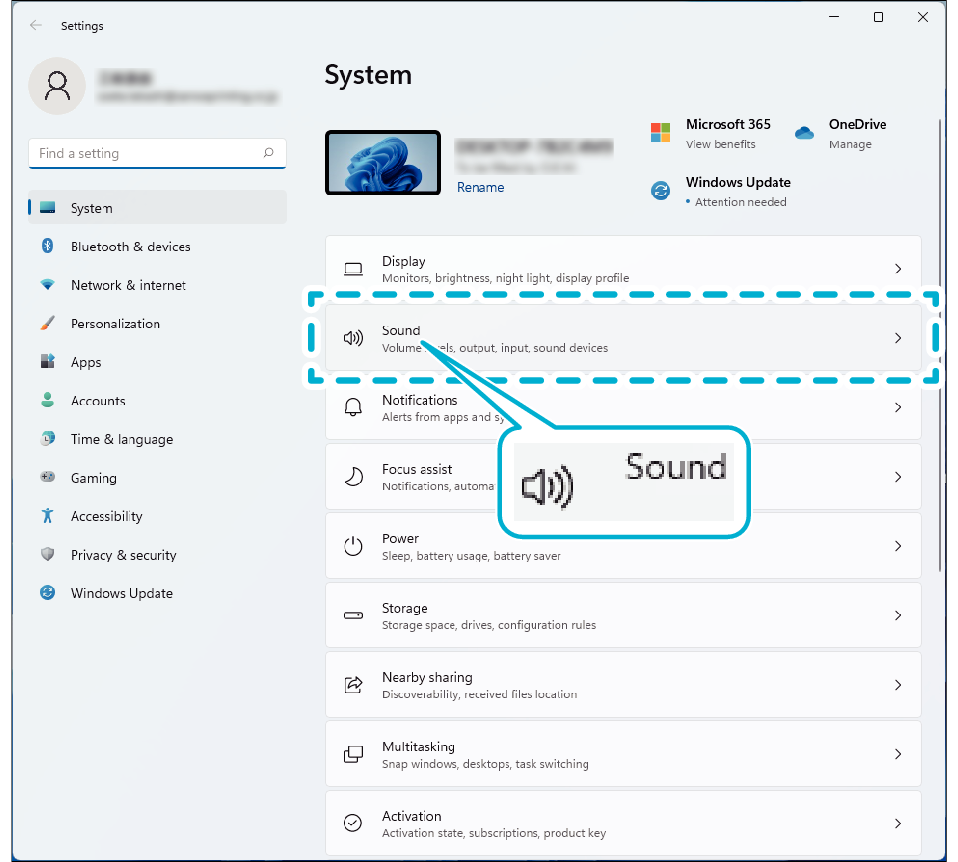Click the Rename link under PC name
958x862 pixels.
[x=480, y=187]
